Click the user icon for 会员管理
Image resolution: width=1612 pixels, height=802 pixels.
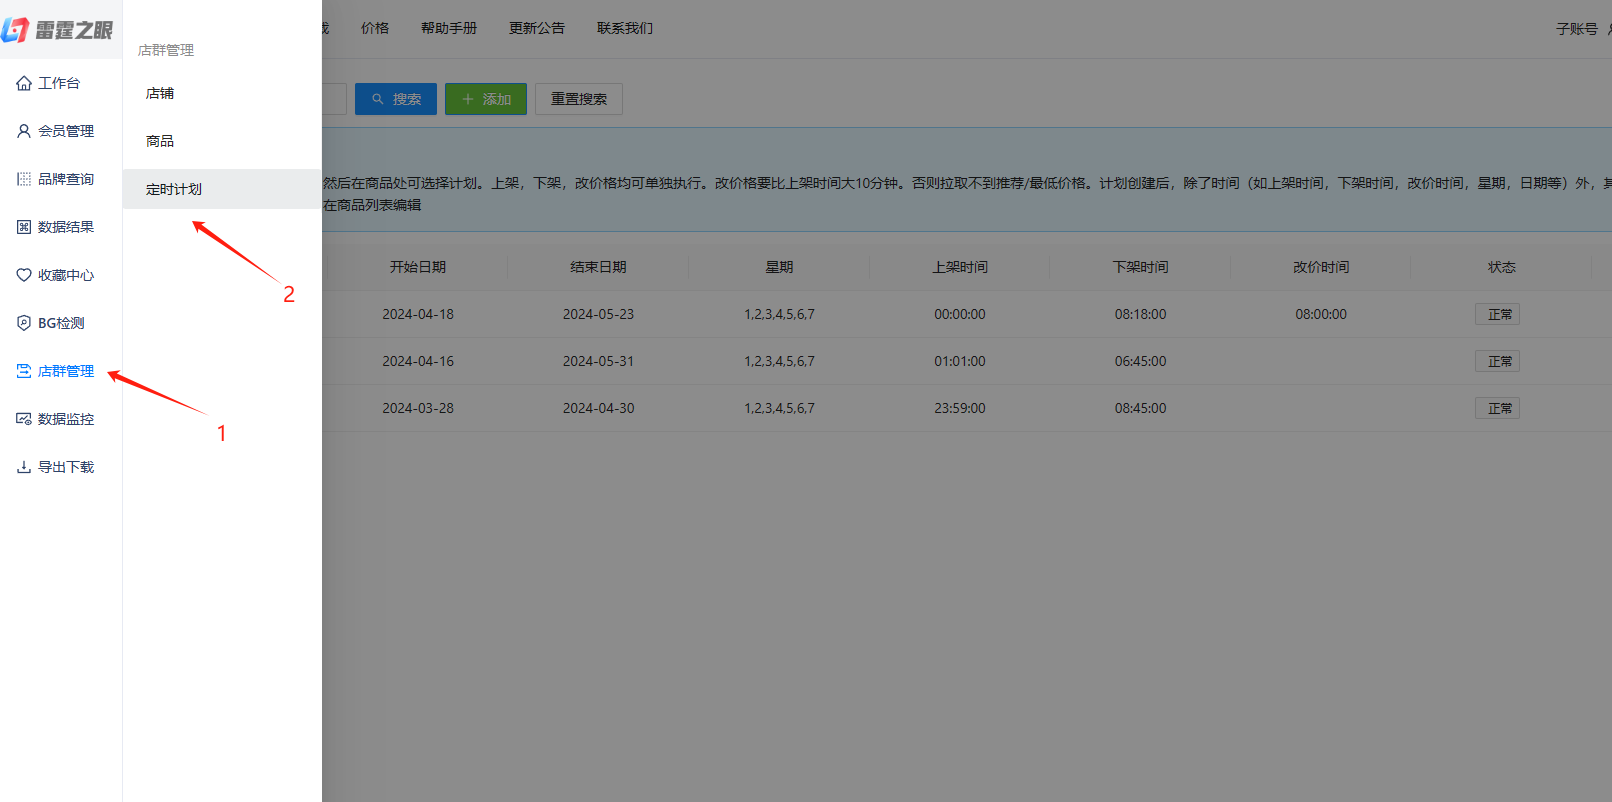coord(24,131)
